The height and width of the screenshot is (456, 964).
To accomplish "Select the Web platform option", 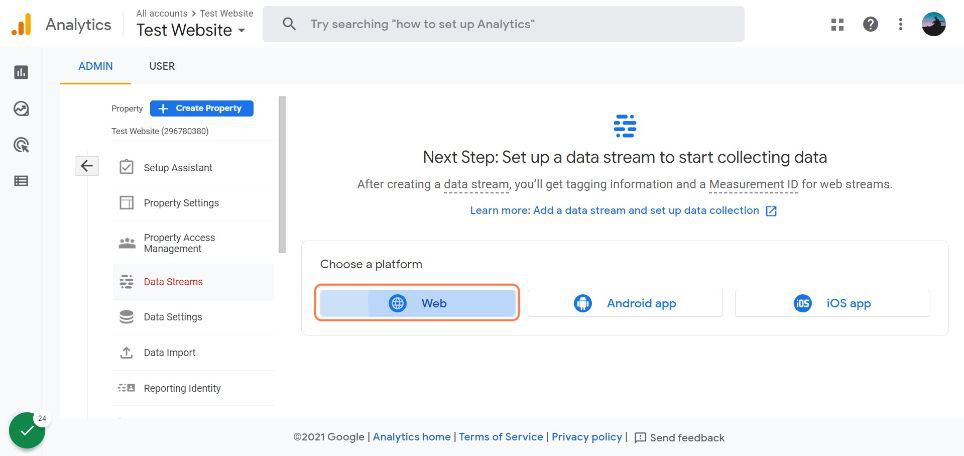I will coord(418,303).
